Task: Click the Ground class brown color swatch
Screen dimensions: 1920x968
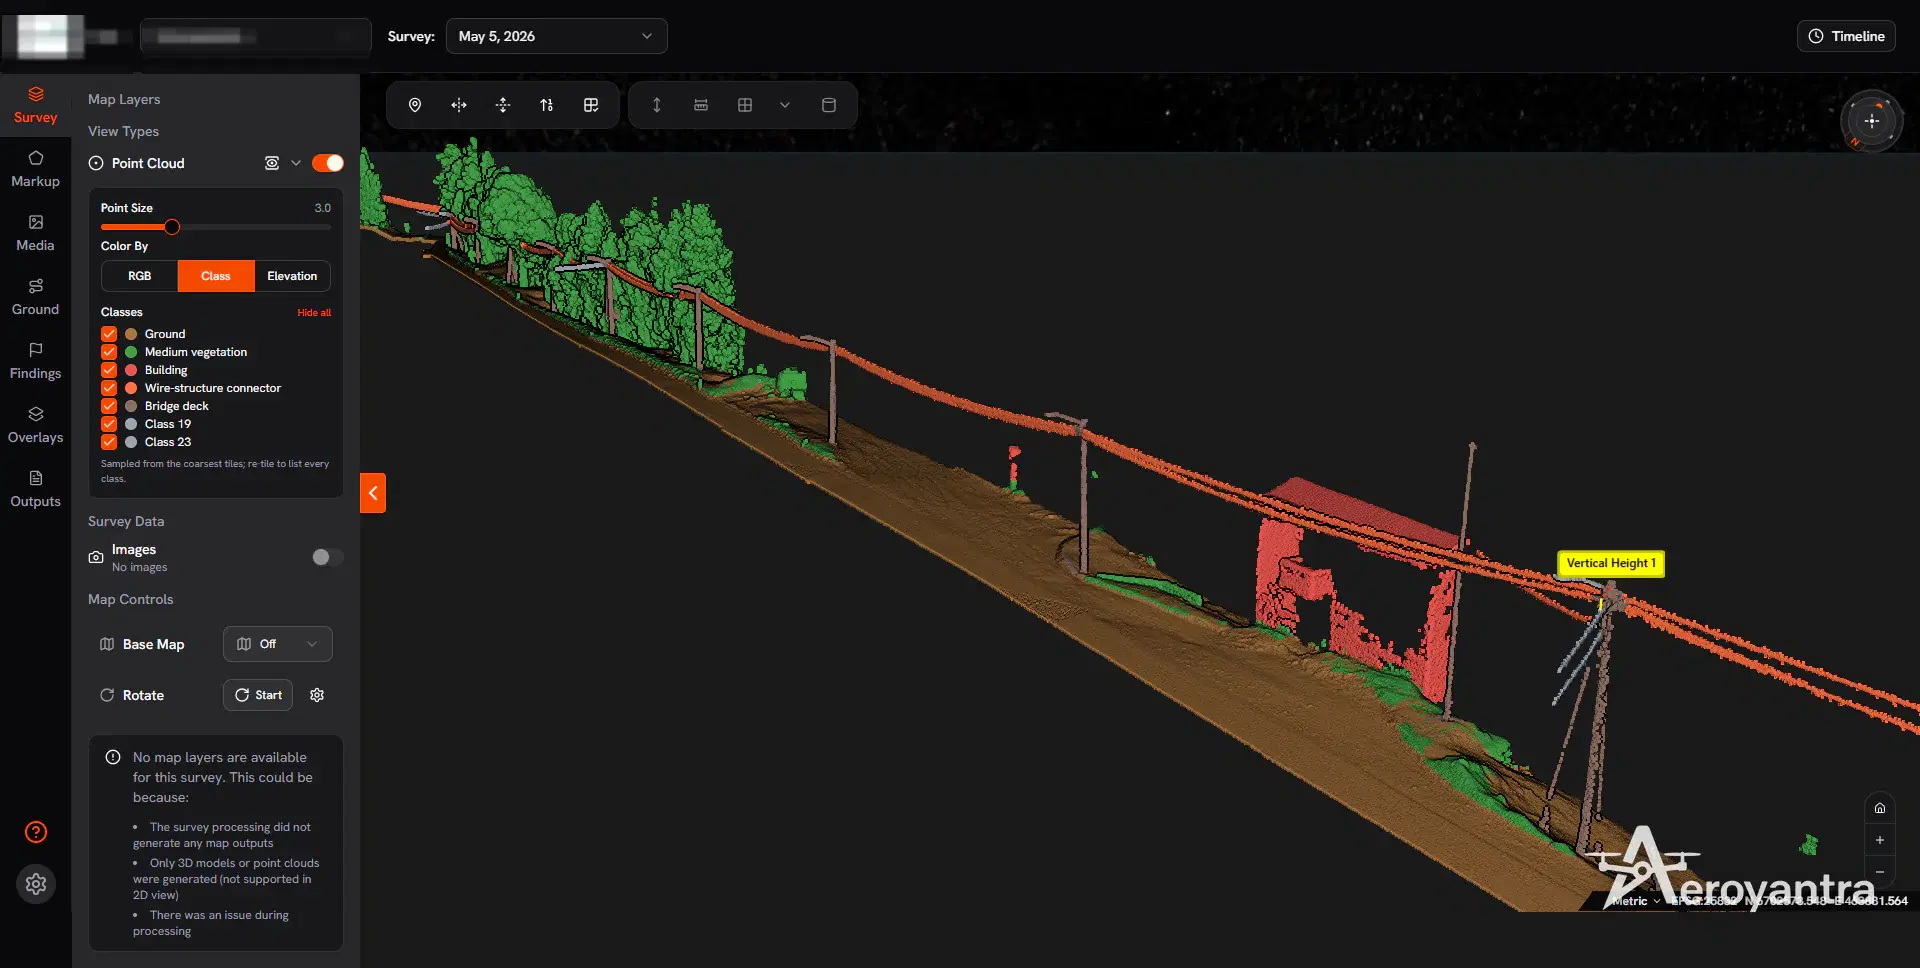Action: (x=131, y=334)
